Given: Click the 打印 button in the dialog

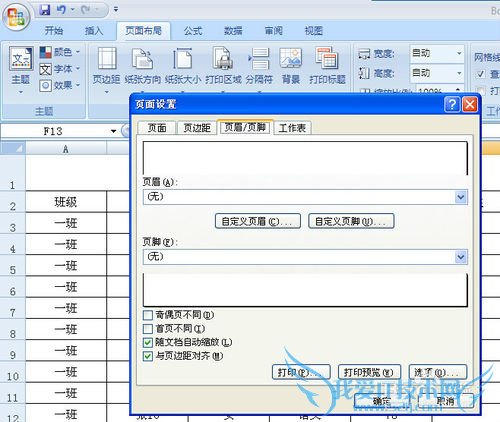Looking at the screenshot, I should click(301, 372).
